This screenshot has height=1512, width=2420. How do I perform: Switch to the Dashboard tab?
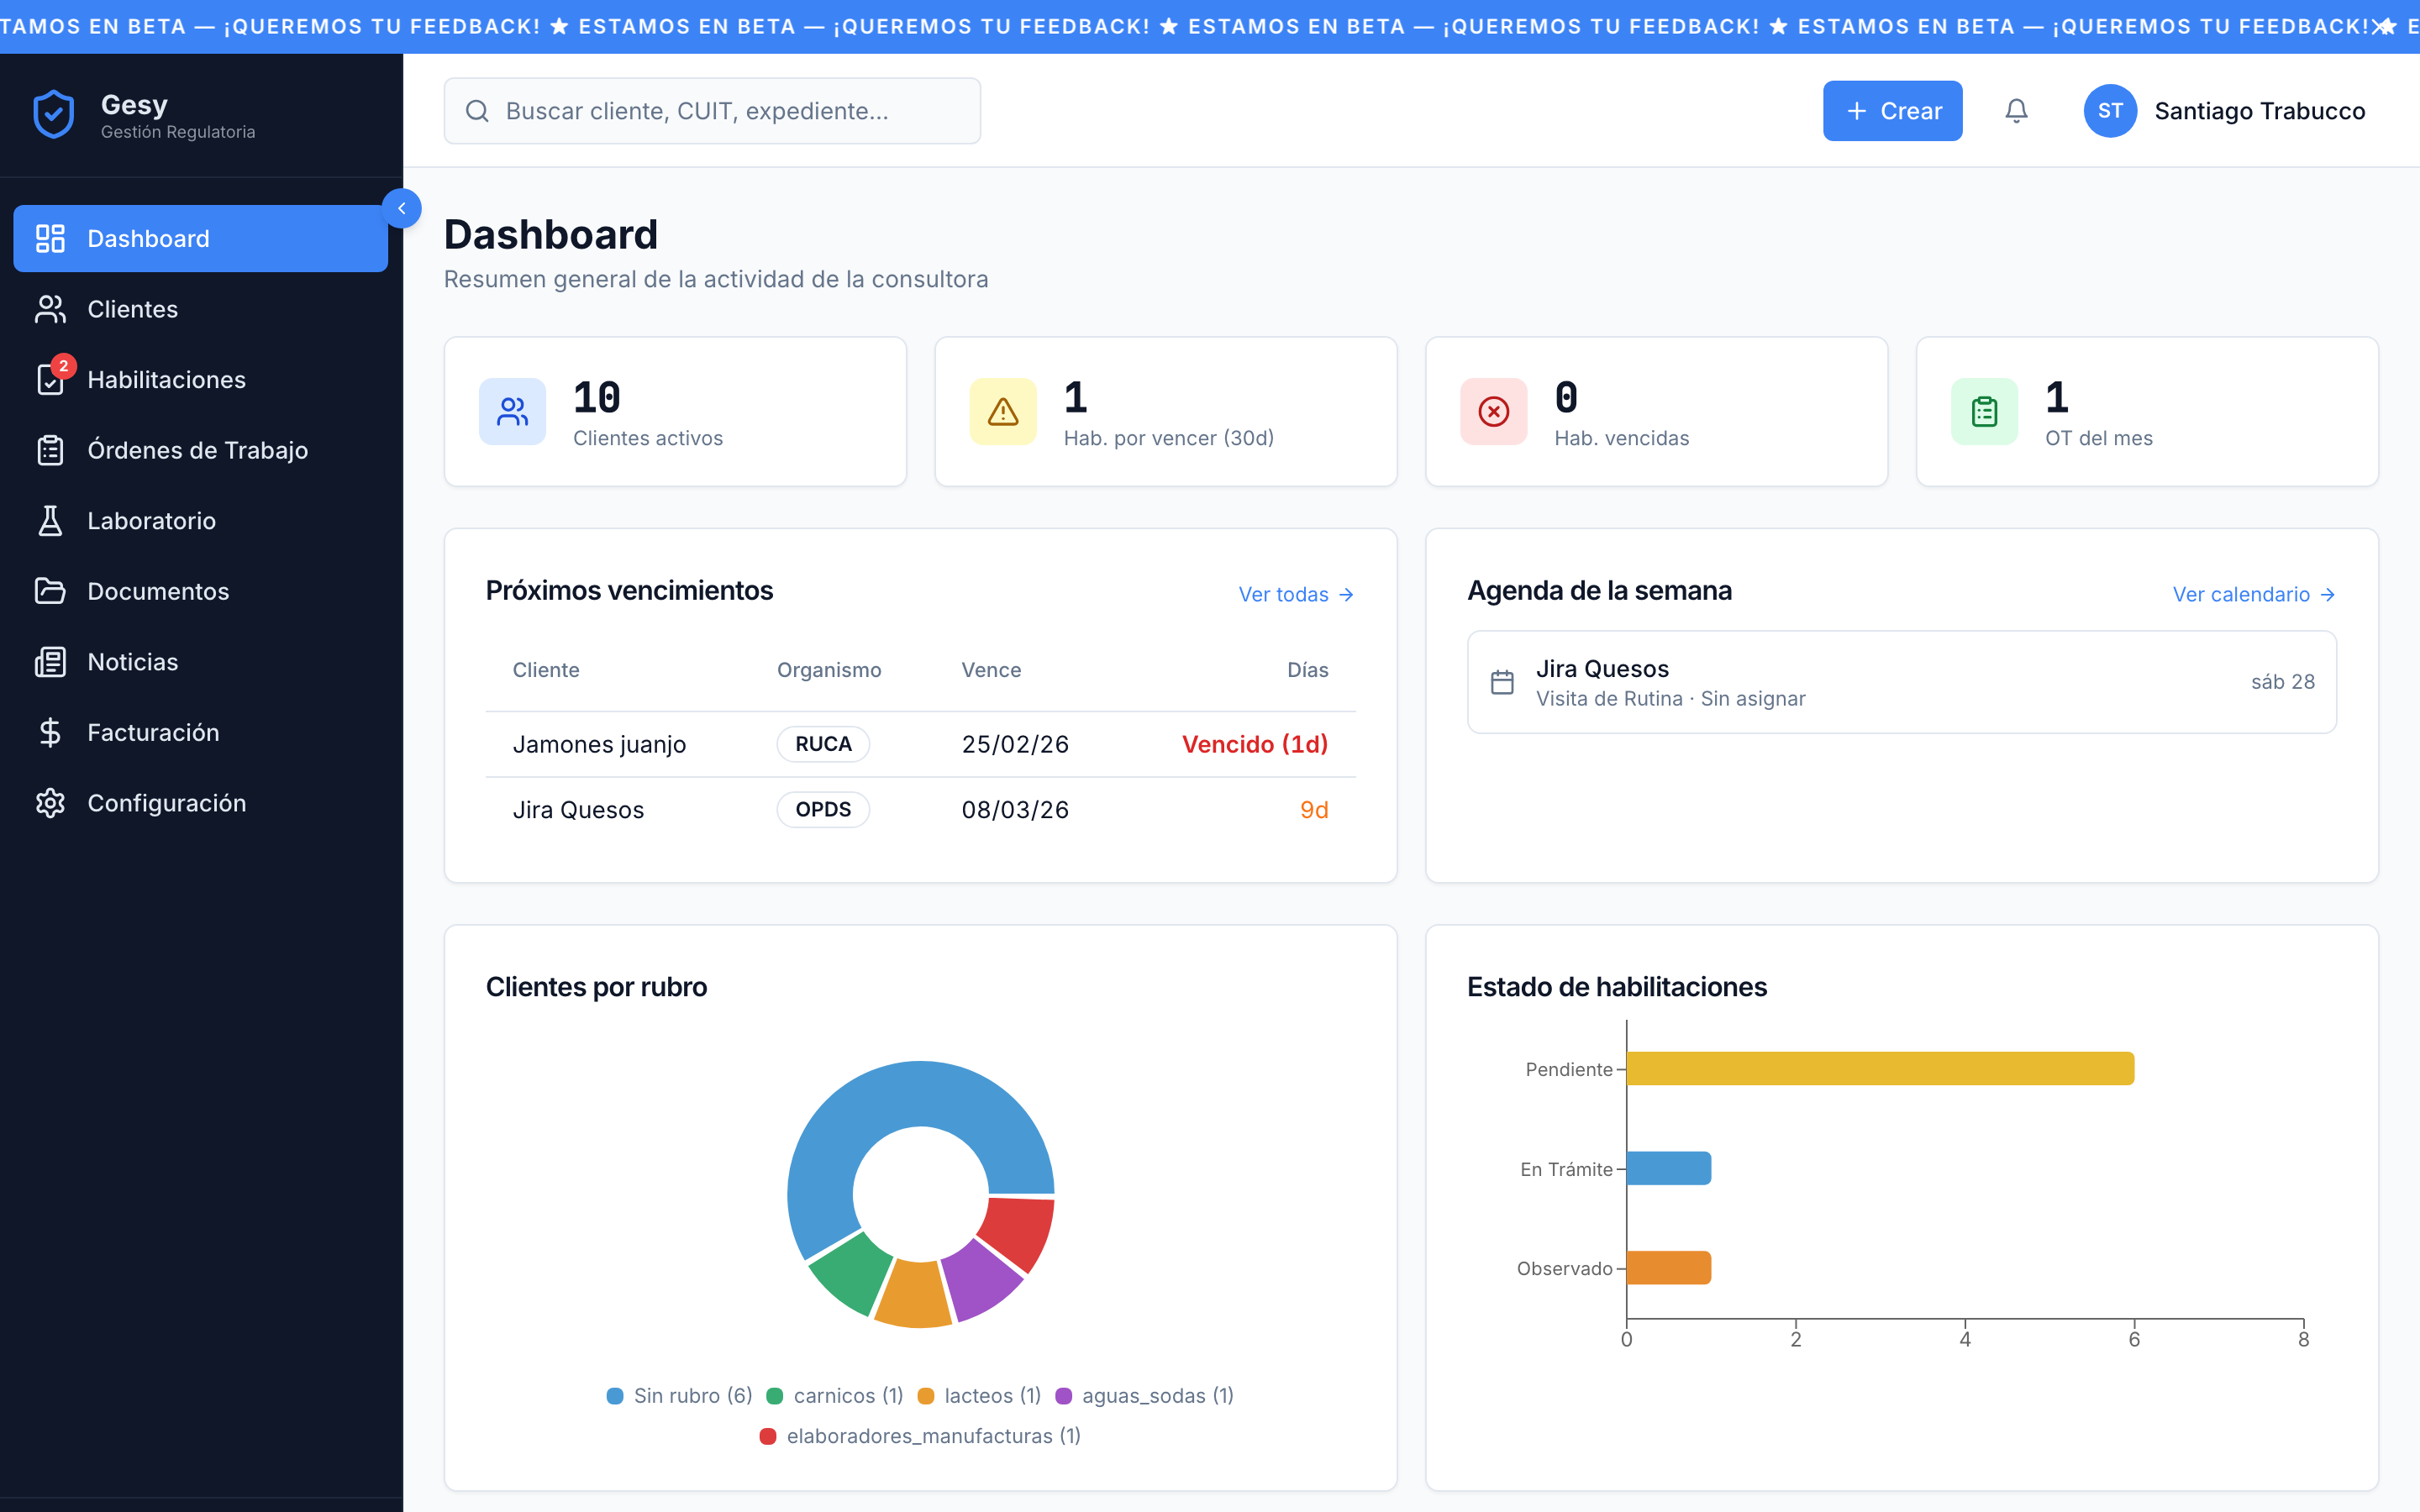(x=148, y=238)
